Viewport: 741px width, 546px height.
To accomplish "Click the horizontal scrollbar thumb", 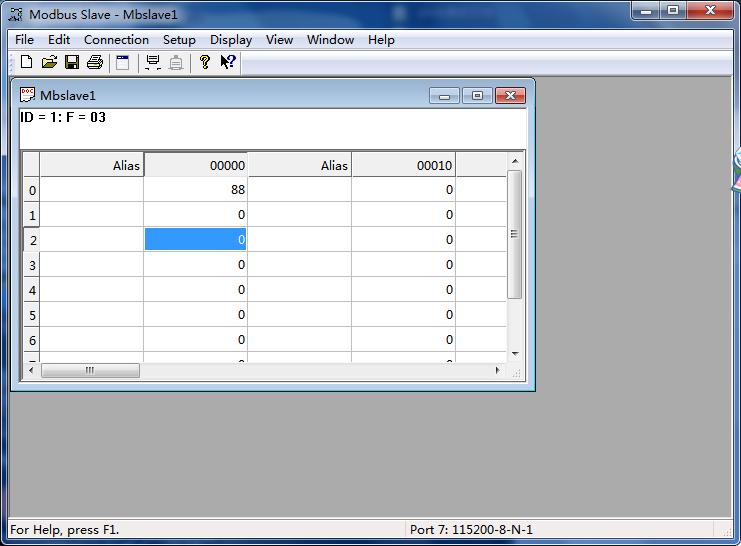I will pos(90,370).
